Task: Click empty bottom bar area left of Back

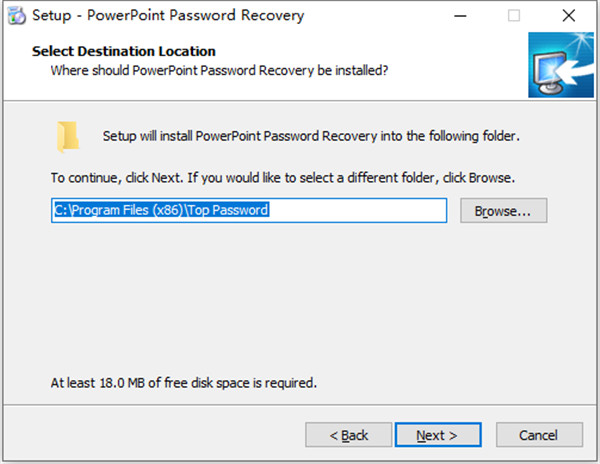Action: [150, 435]
